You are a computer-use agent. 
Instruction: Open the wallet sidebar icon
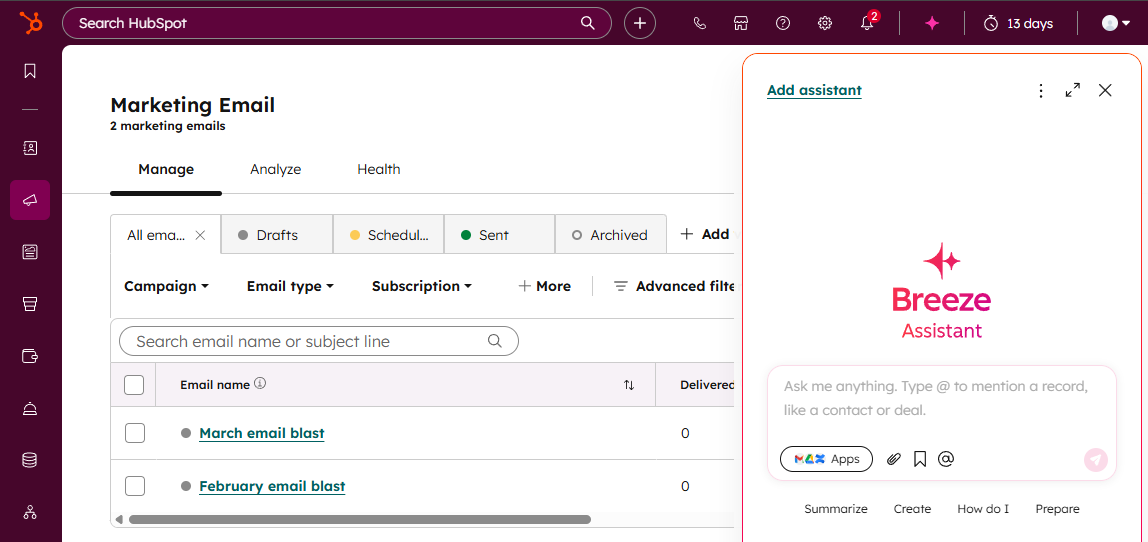click(x=30, y=357)
